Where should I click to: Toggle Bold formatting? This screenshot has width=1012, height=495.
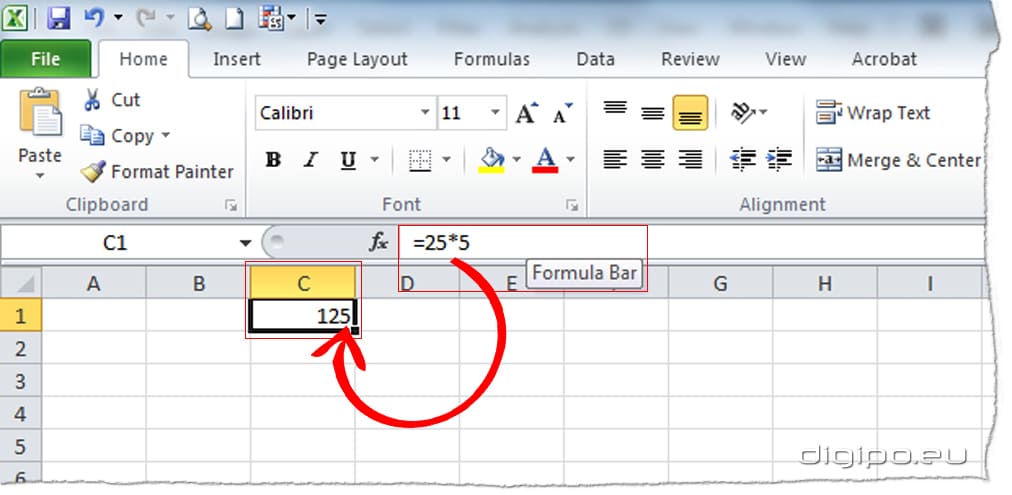[273, 160]
